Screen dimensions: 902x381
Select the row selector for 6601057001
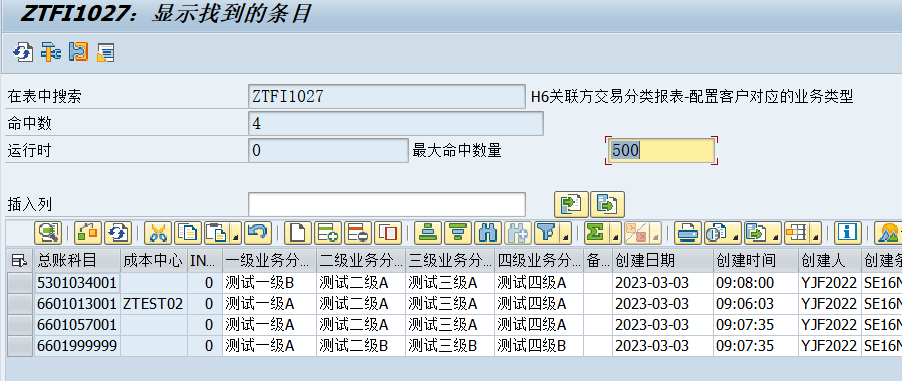tap(20, 325)
